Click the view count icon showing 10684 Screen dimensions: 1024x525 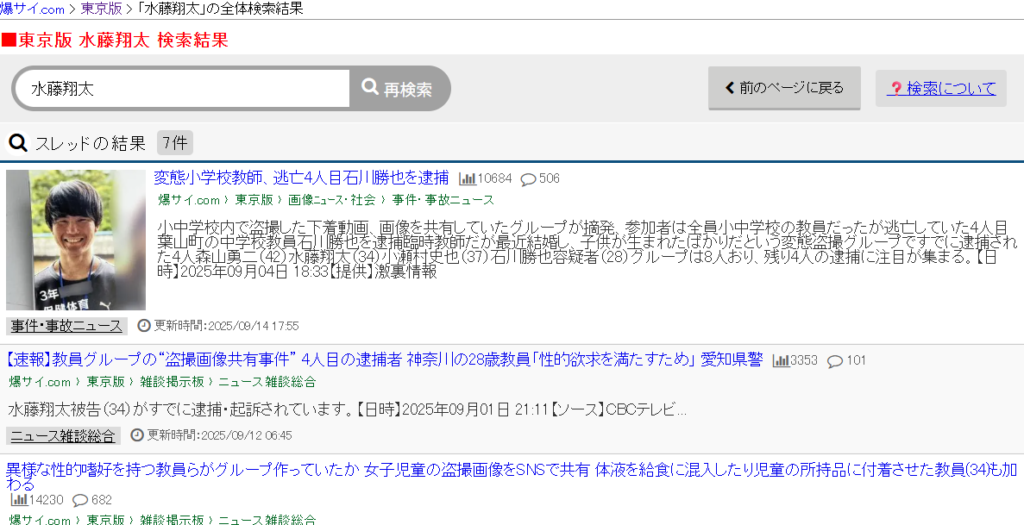(467, 179)
